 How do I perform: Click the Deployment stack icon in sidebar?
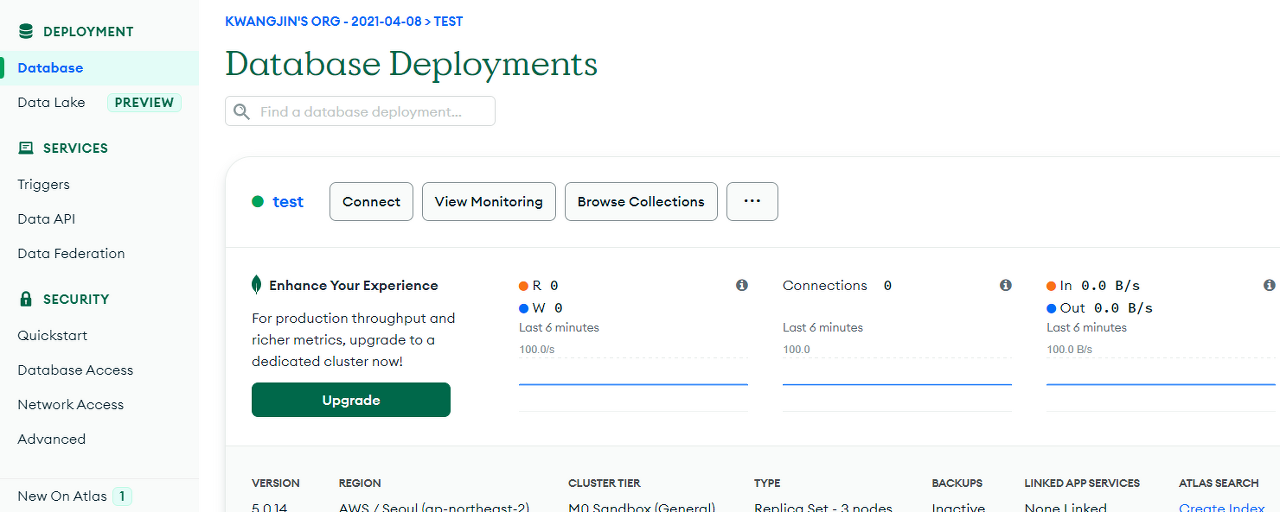(26, 31)
